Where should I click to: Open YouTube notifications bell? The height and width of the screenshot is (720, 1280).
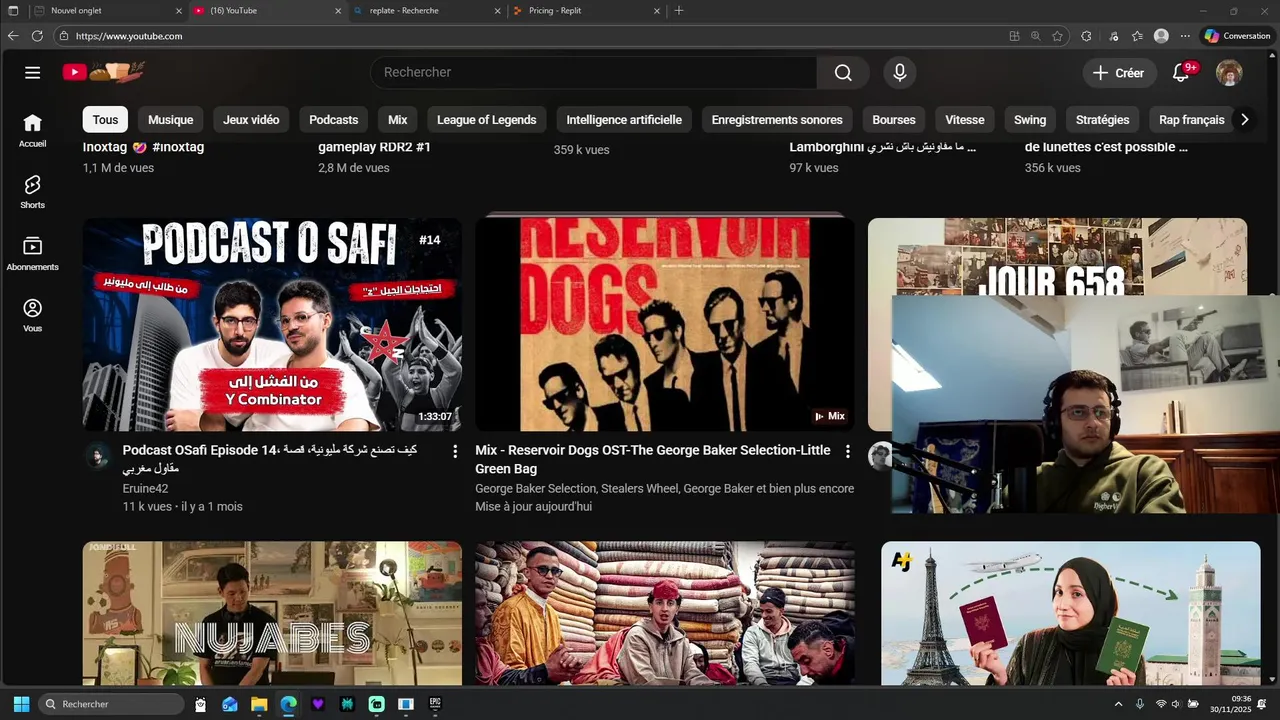1181,73
